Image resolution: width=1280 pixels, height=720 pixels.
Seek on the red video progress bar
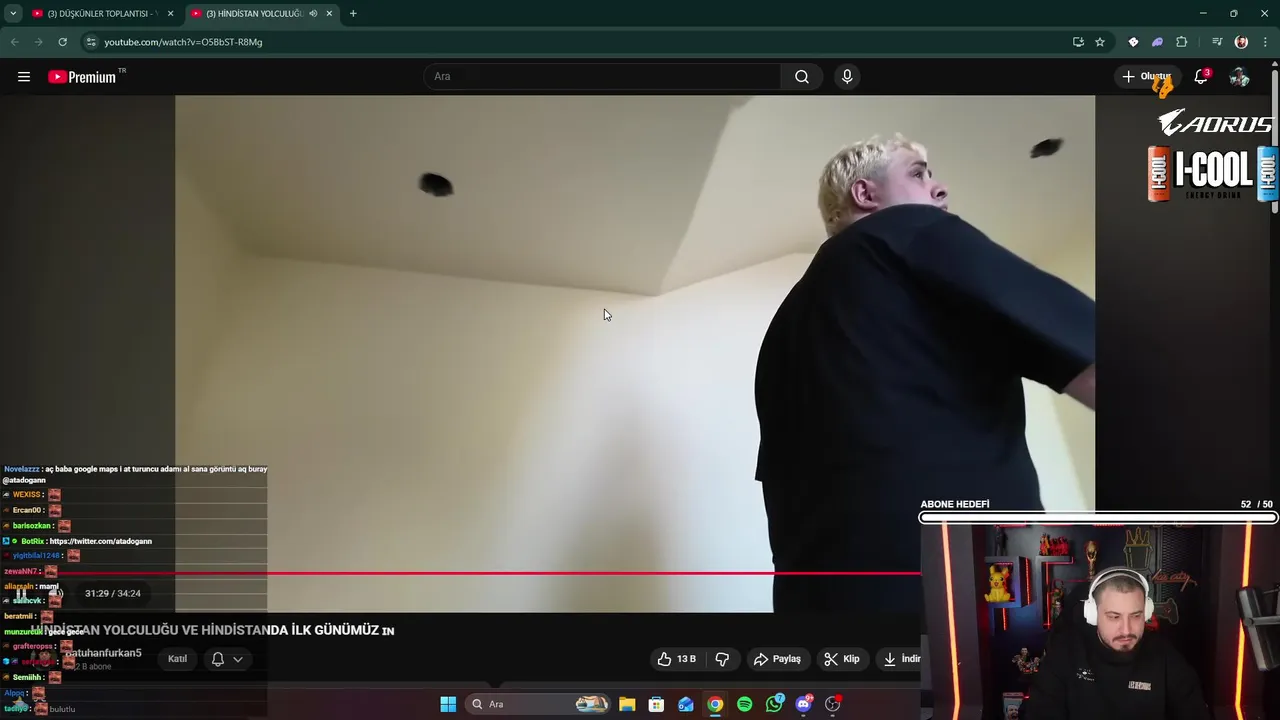(x=460, y=574)
